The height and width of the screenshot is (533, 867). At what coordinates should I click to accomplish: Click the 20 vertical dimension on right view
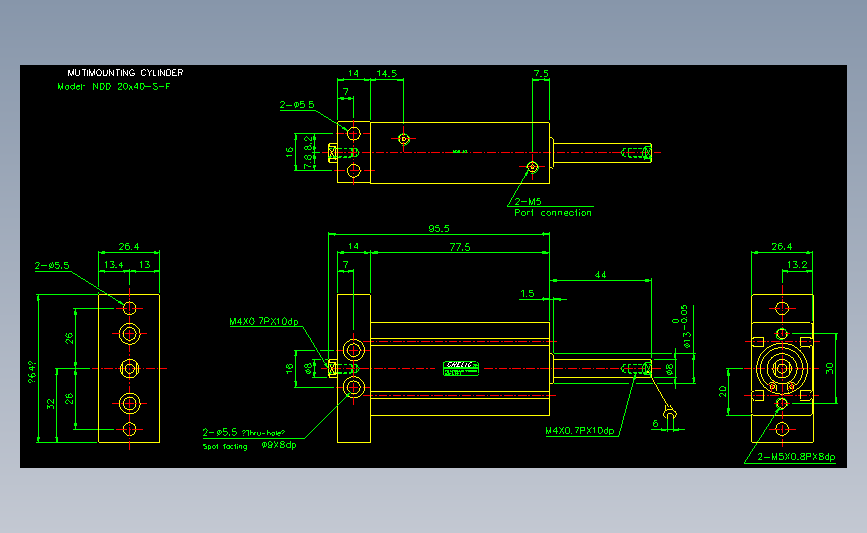pyautogui.click(x=723, y=391)
